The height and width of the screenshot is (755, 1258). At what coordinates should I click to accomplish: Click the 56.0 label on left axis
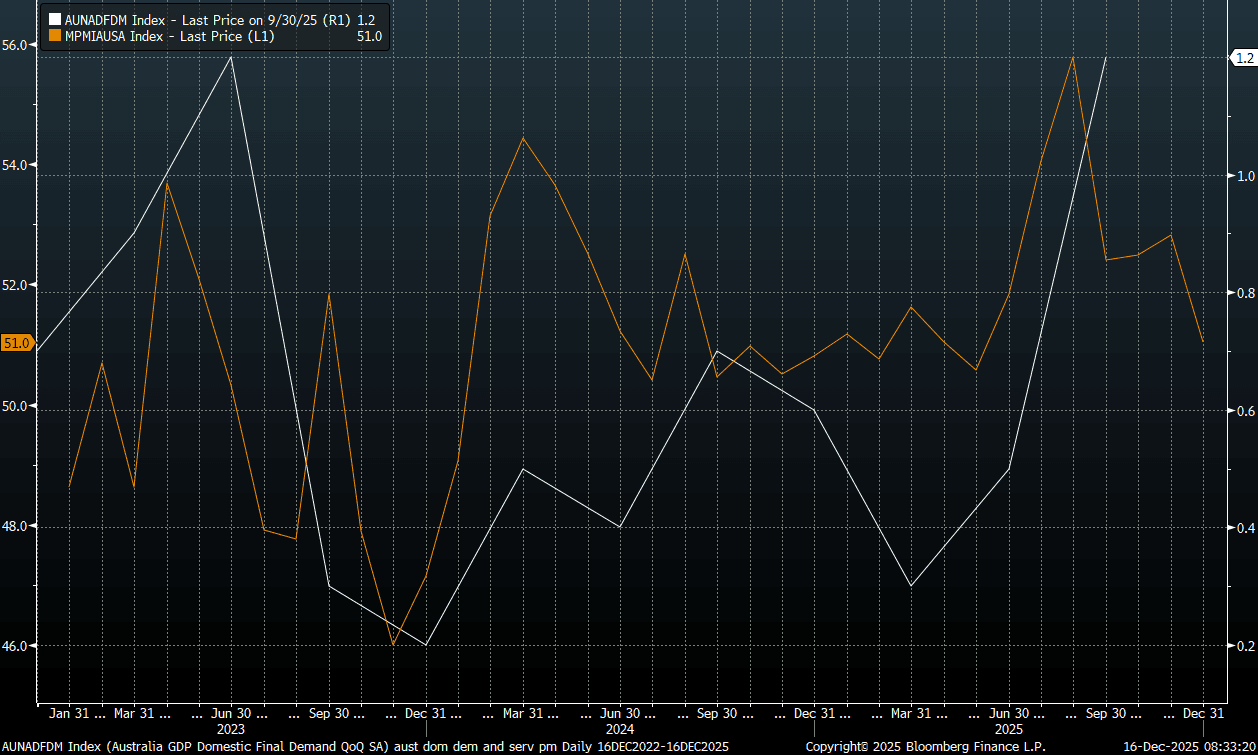pos(17,45)
